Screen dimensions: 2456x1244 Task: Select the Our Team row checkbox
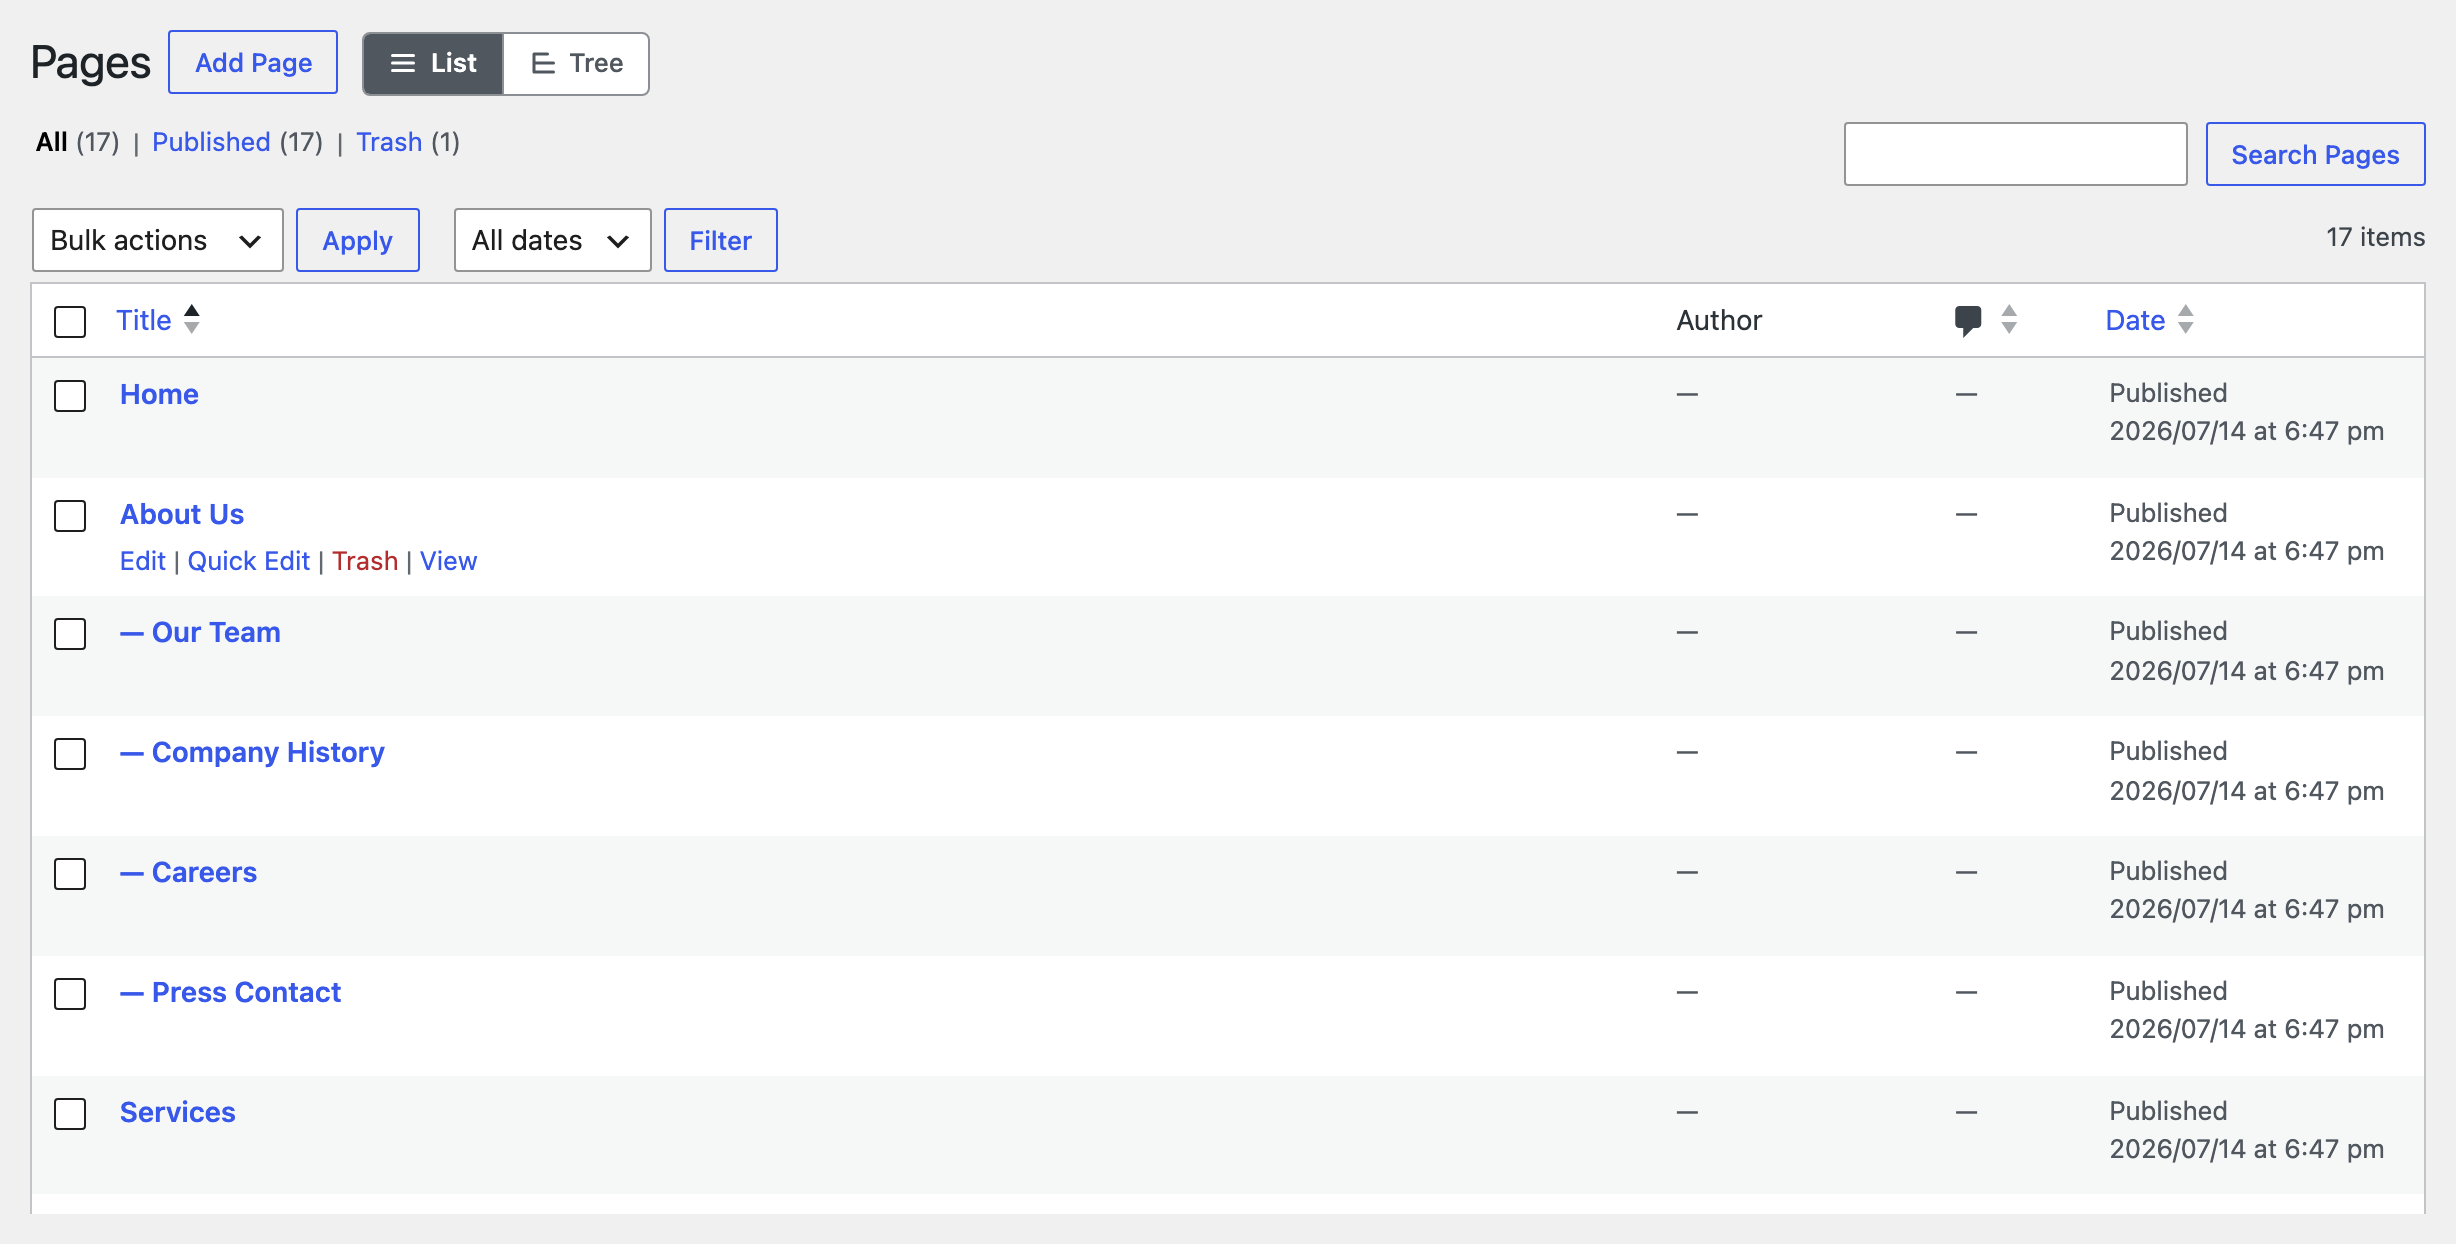pos(70,634)
